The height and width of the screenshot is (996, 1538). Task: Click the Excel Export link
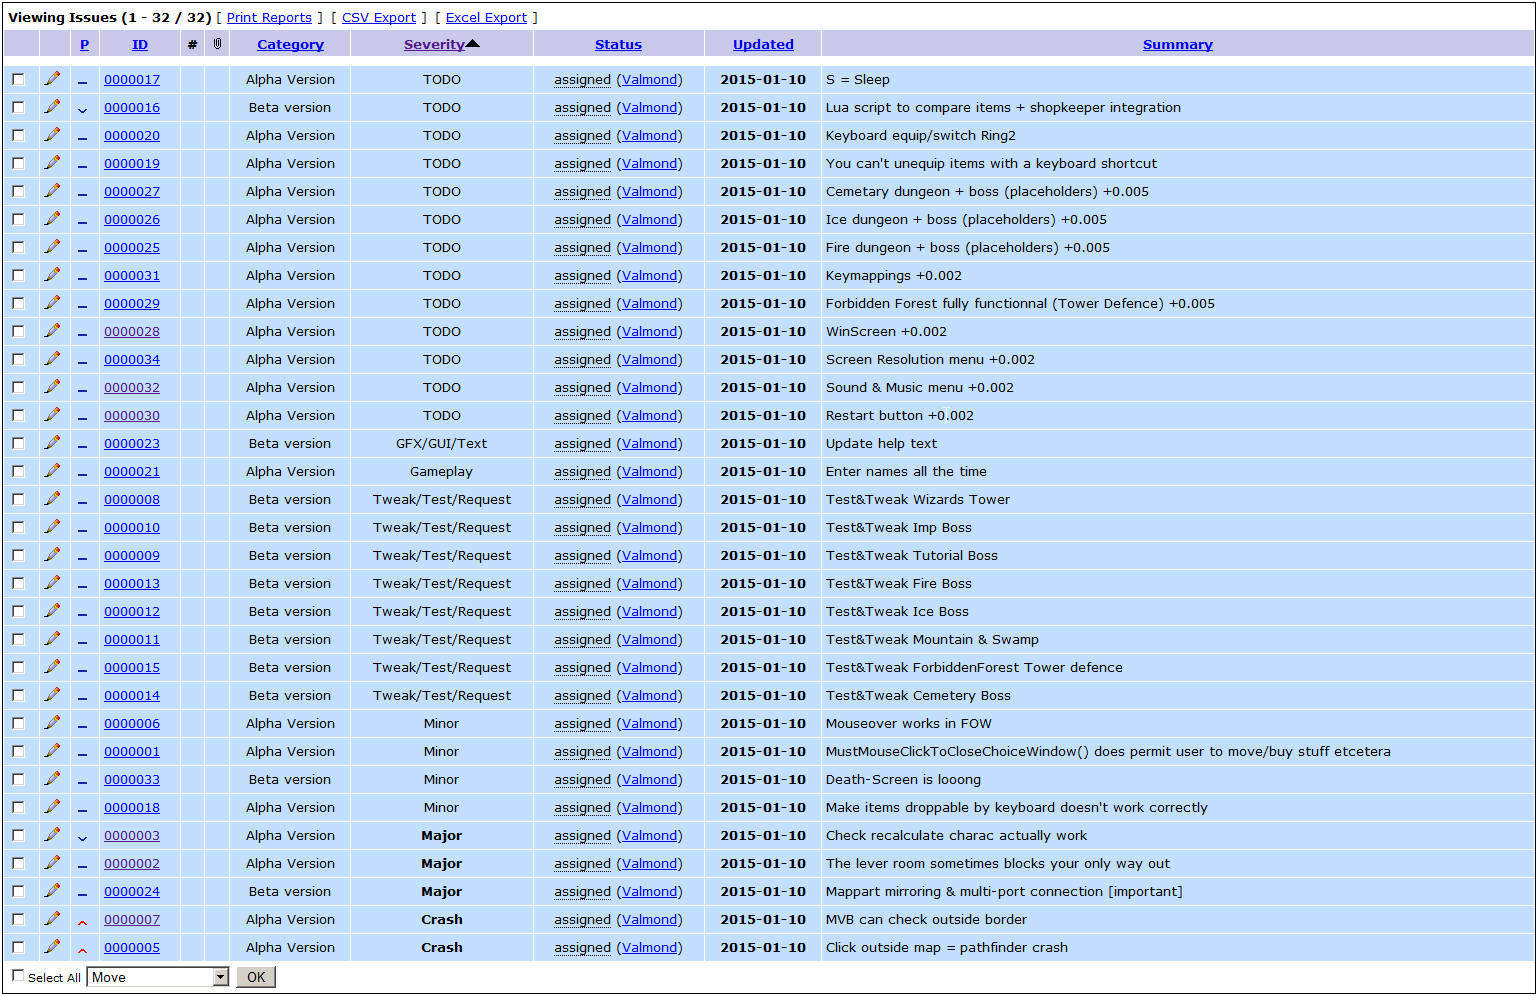486,17
